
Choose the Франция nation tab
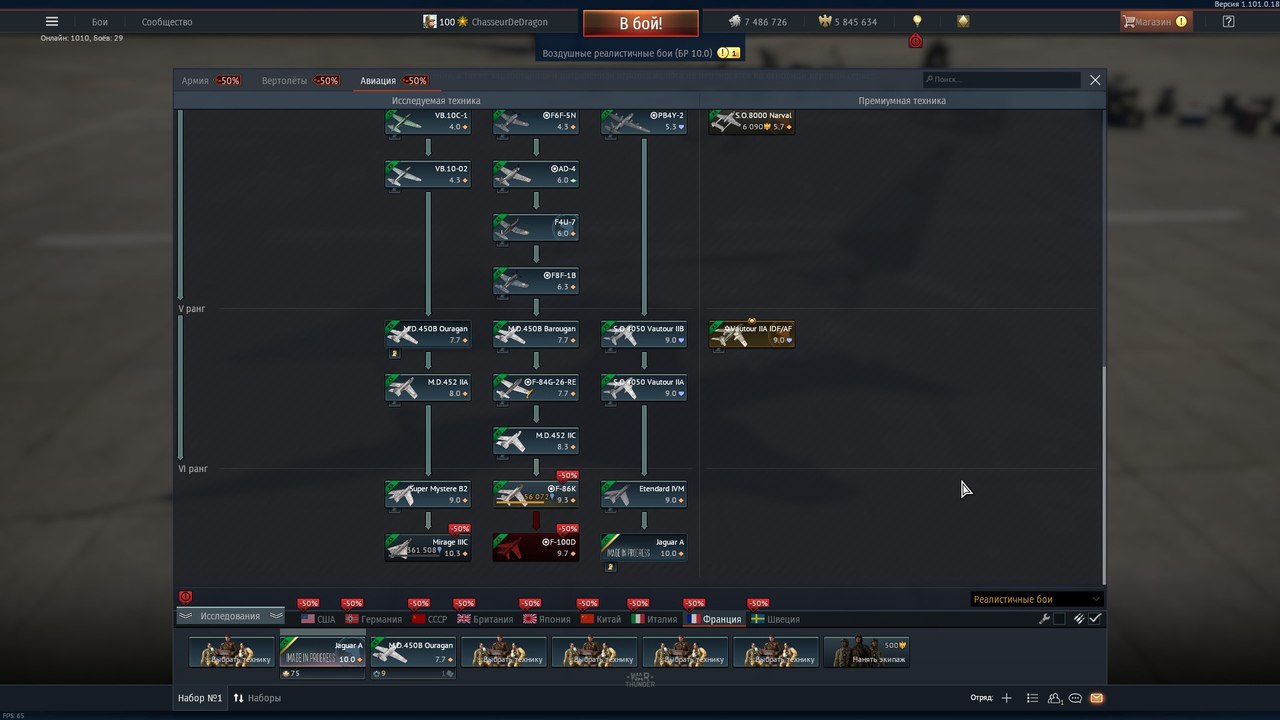tap(714, 619)
